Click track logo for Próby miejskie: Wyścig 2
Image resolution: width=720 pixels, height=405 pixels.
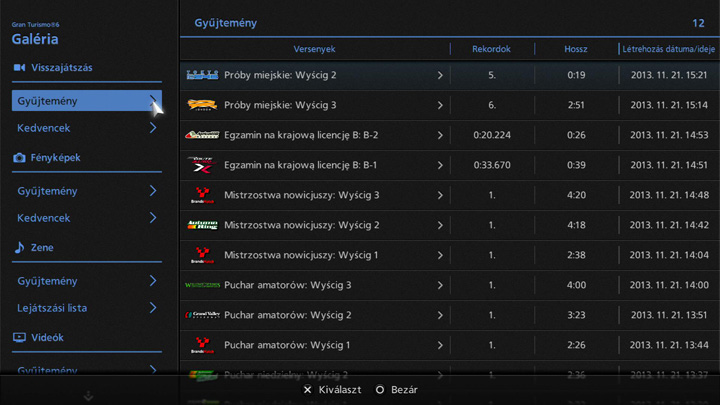coord(202,75)
